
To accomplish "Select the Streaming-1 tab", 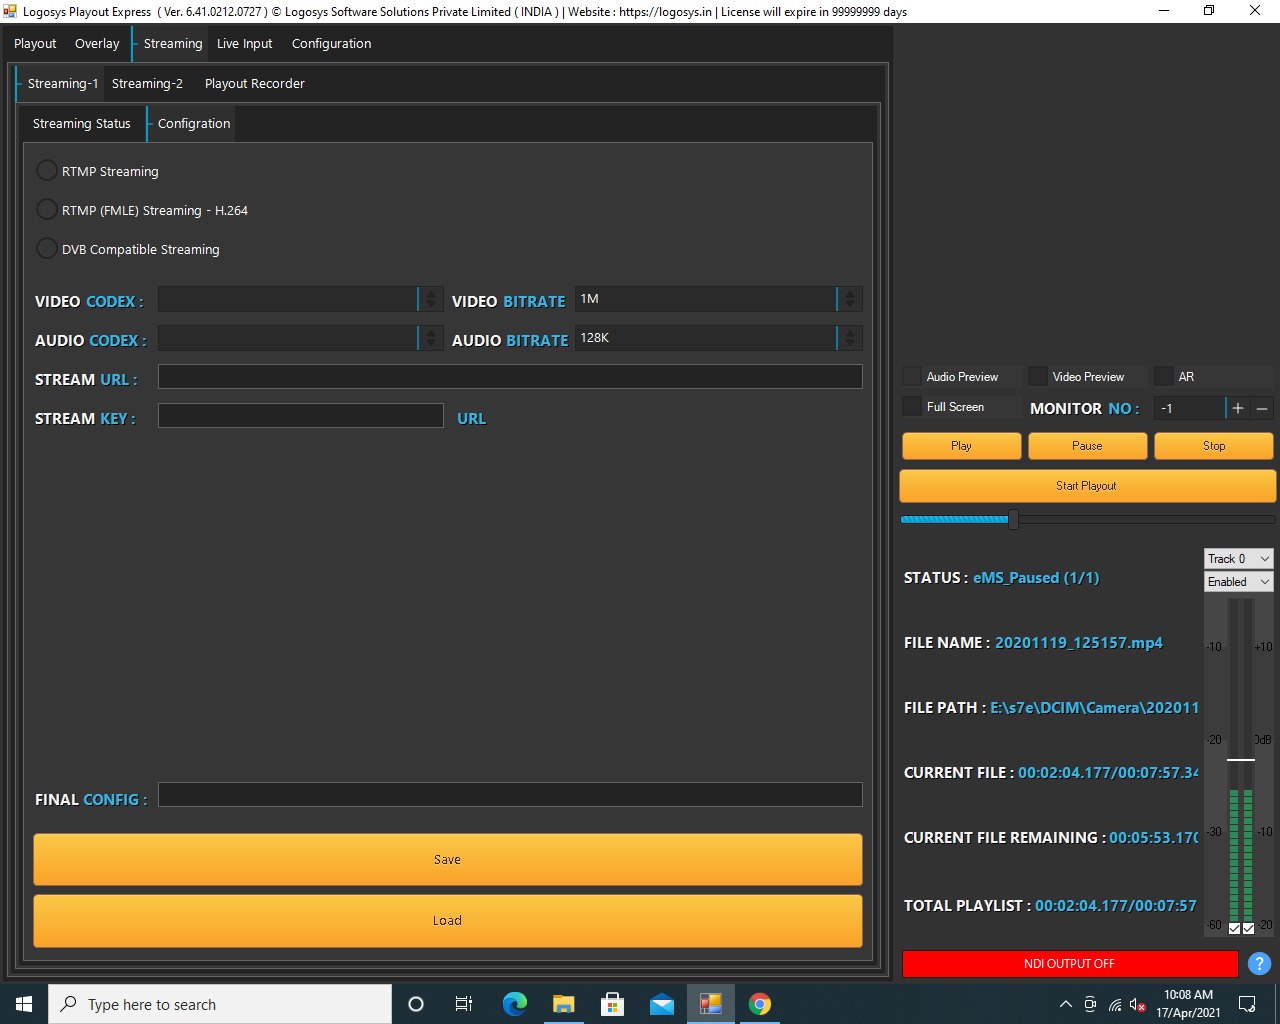I will point(62,83).
